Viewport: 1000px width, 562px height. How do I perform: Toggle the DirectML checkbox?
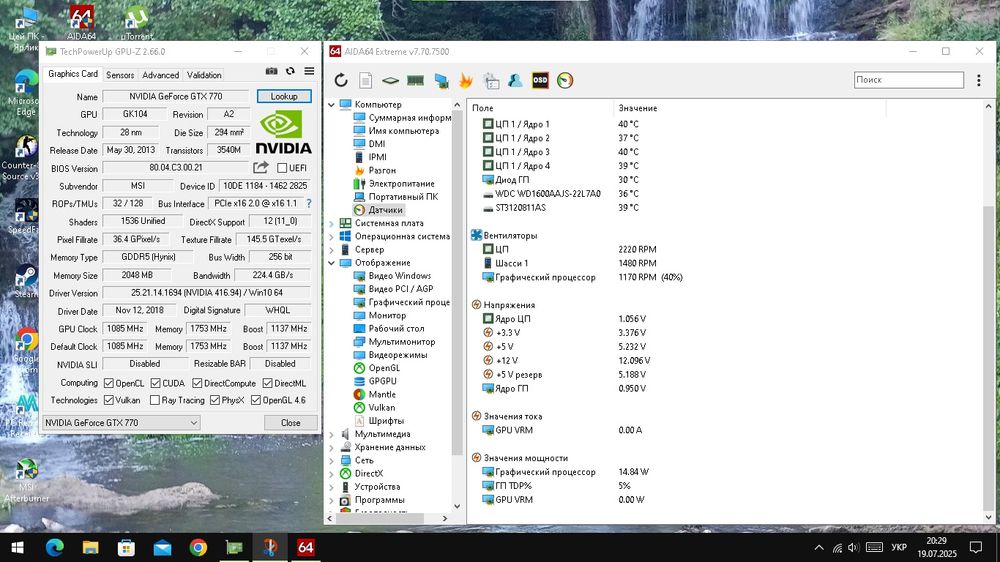[267, 383]
